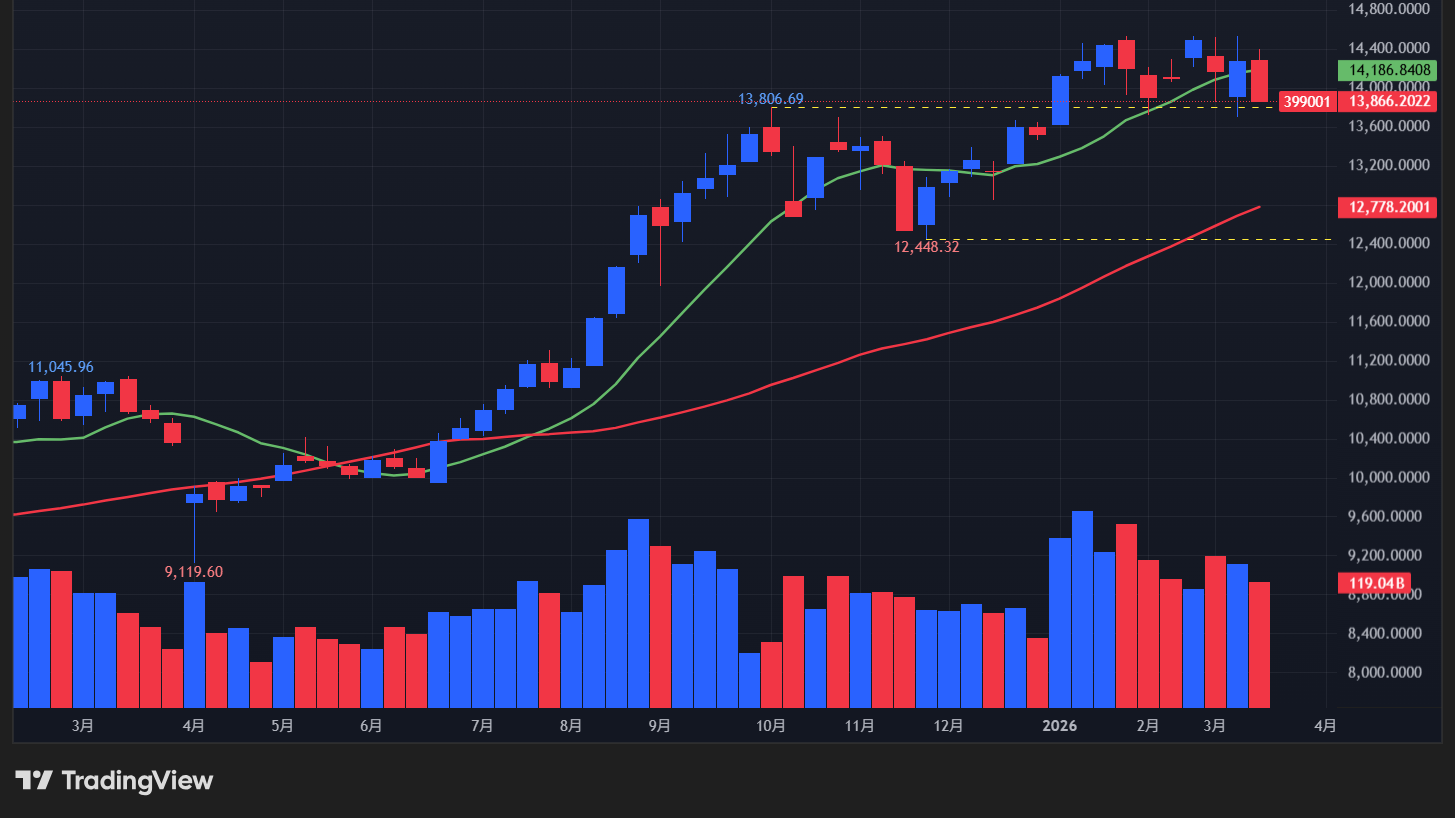1455x818 pixels.
Task: Click the 2026 year label on time axis
Action: point(1059,725)
